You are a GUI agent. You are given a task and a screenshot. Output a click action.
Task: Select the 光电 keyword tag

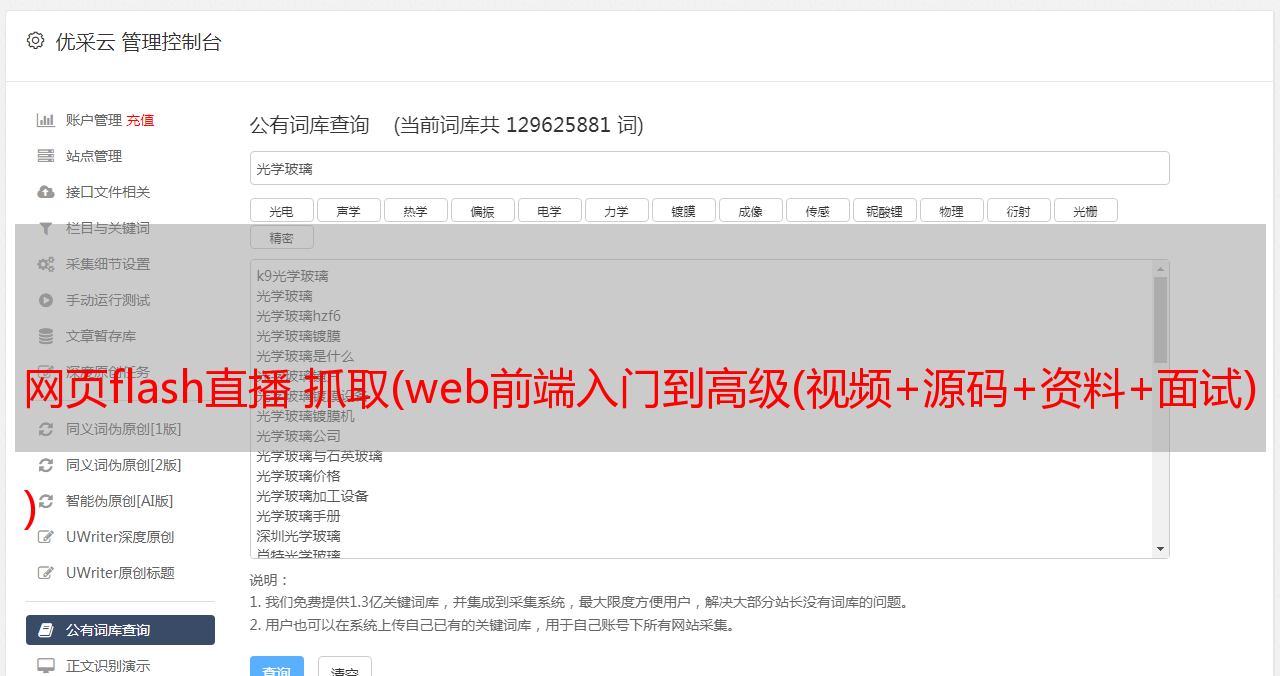281,211
